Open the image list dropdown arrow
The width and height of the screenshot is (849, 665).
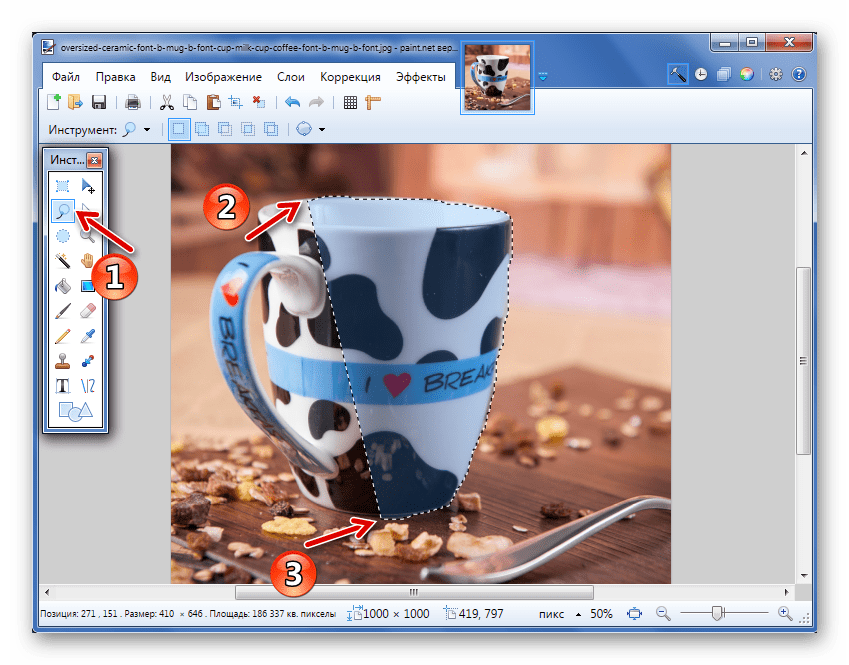coord(543,76)
